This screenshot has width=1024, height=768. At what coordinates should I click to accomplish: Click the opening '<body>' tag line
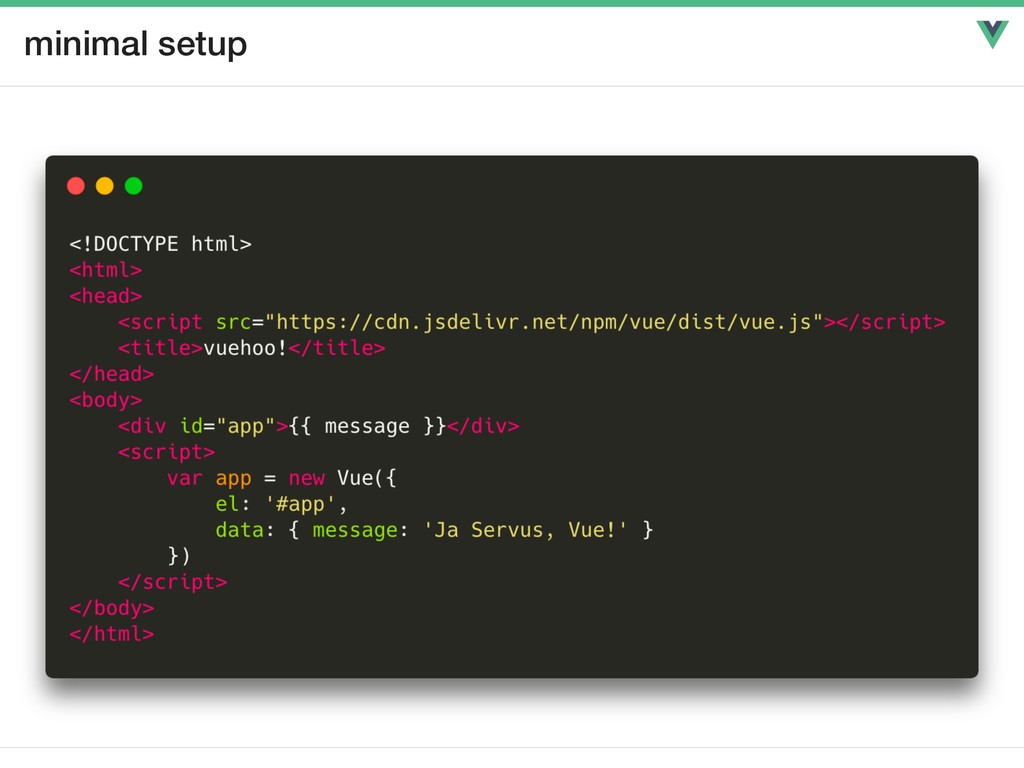(x=106, y=400)
